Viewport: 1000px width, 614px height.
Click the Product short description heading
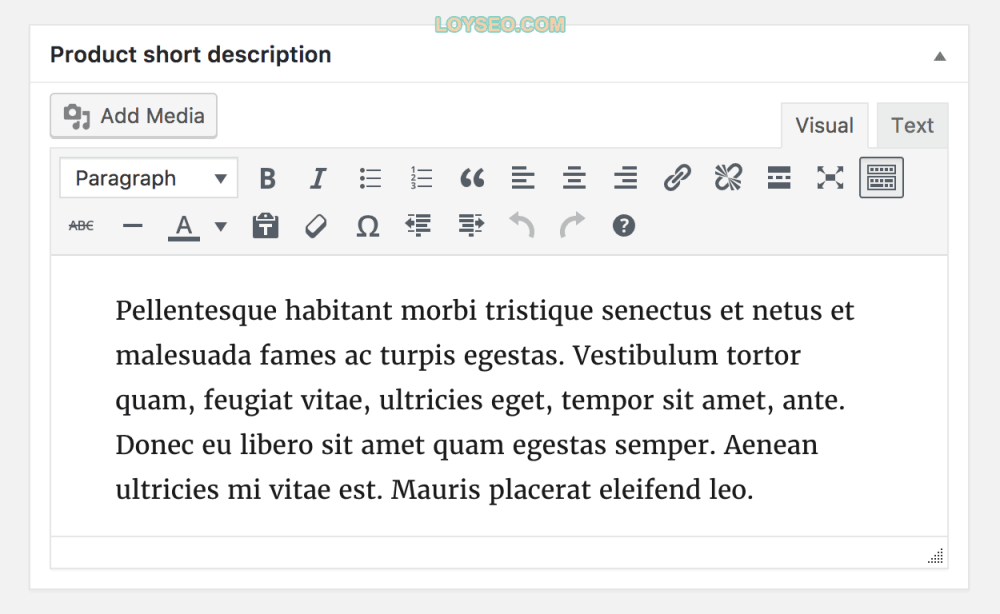(191, 55)
